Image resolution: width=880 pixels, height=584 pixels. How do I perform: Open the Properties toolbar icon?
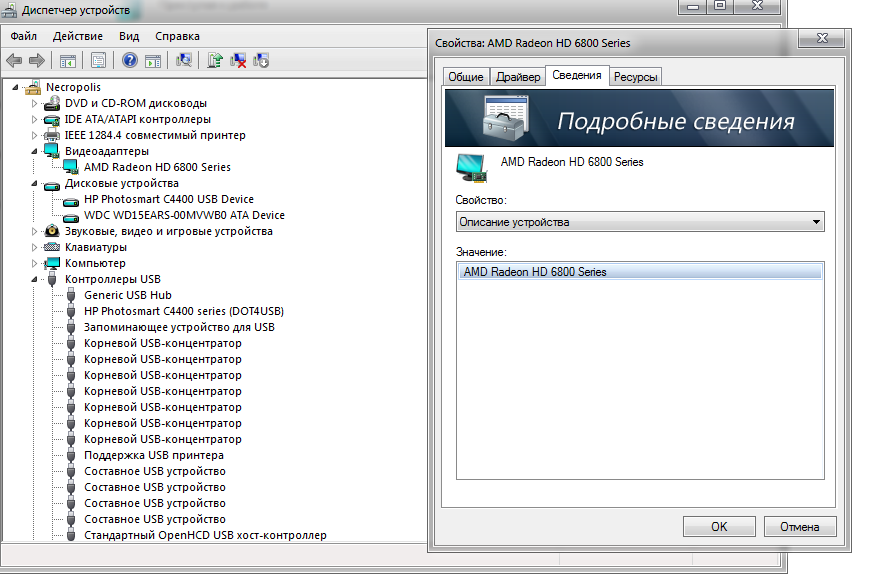pyautogui.click(x=98, y=60)
